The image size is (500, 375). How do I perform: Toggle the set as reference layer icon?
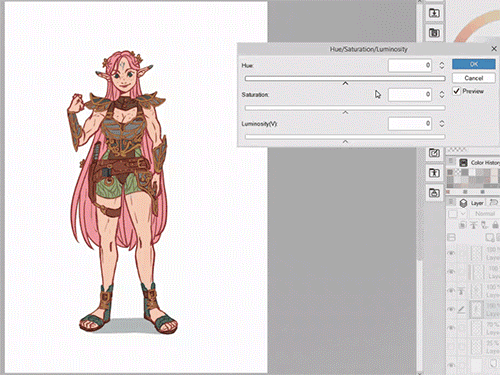(x=474, y=225)
